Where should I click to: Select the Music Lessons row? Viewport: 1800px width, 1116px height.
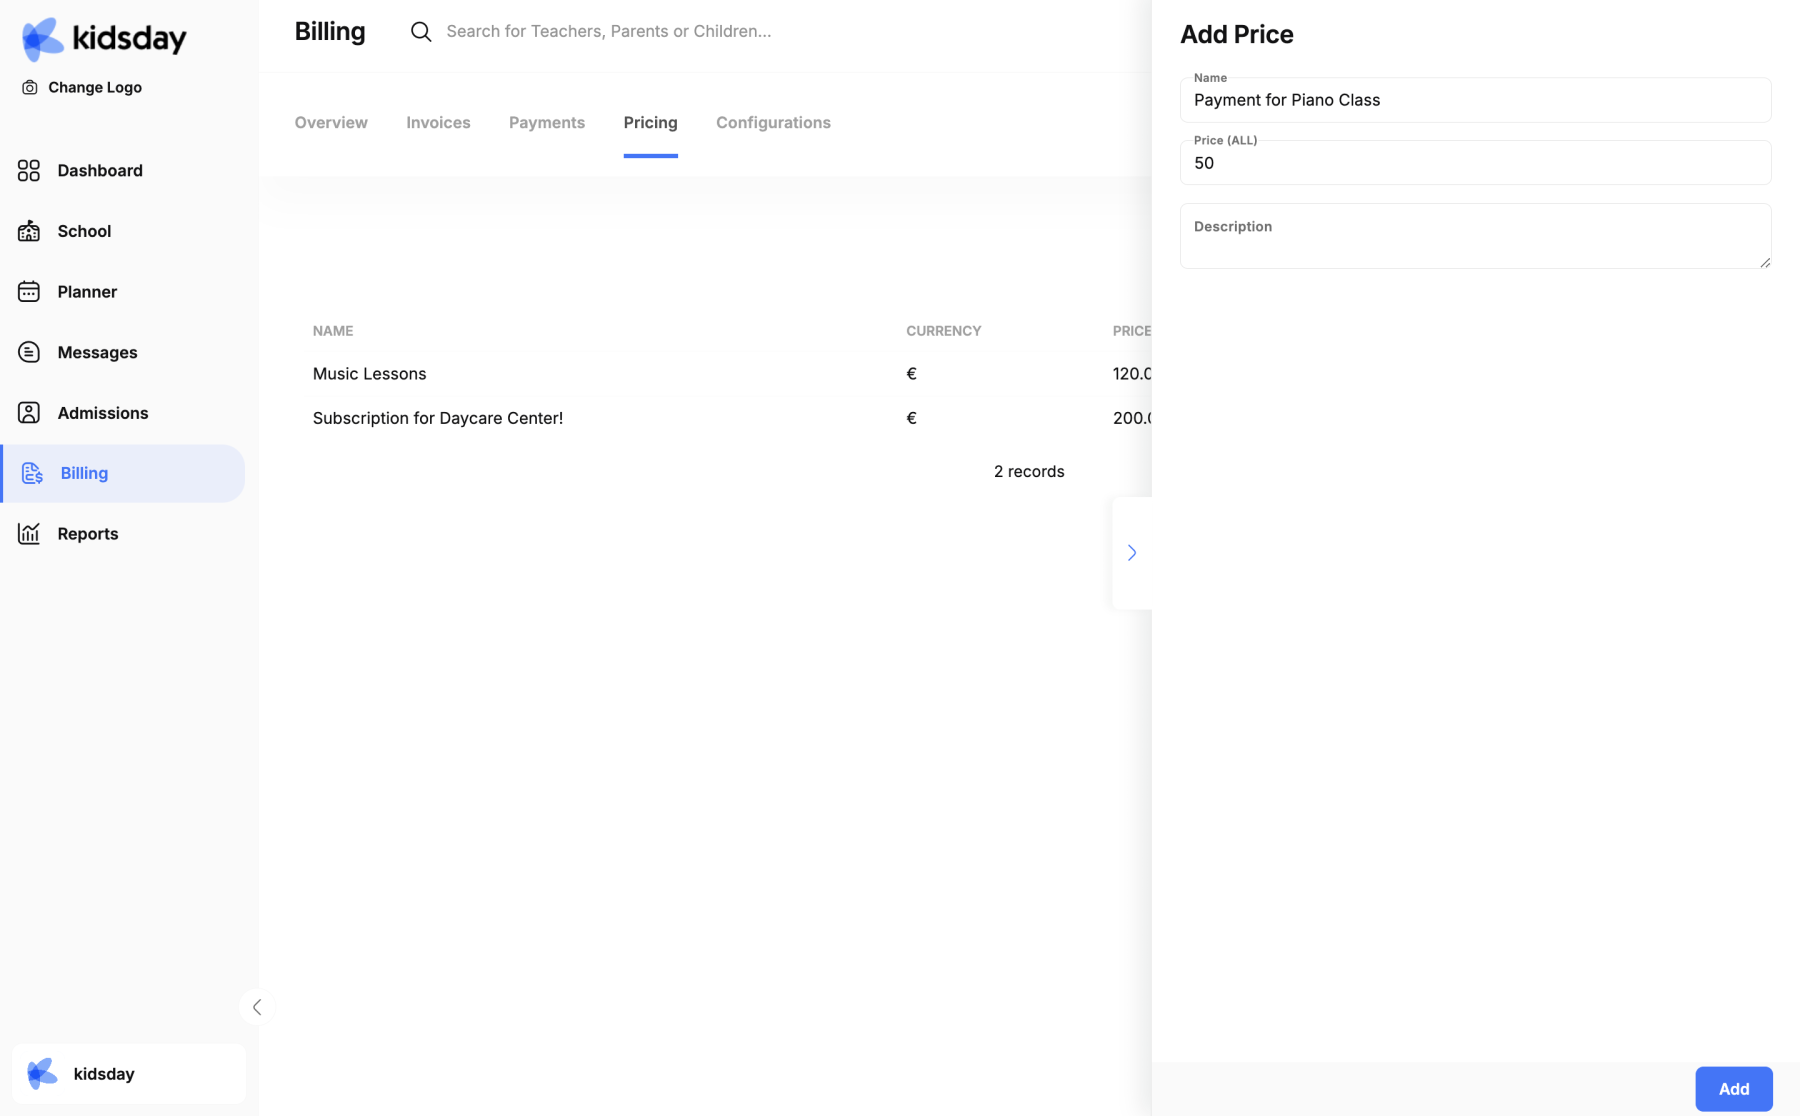tap(369, 374)
